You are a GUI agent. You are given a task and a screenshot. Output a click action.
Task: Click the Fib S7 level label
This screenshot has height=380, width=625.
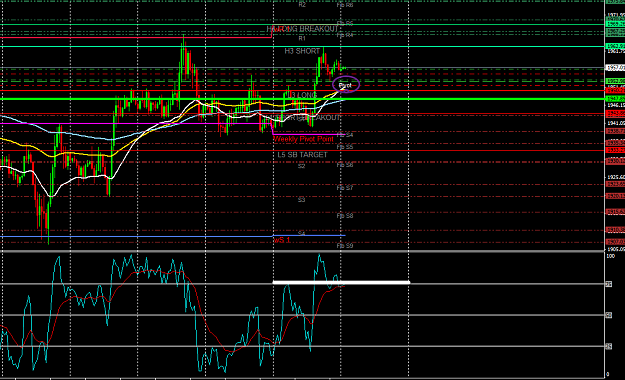pos(345,188)
